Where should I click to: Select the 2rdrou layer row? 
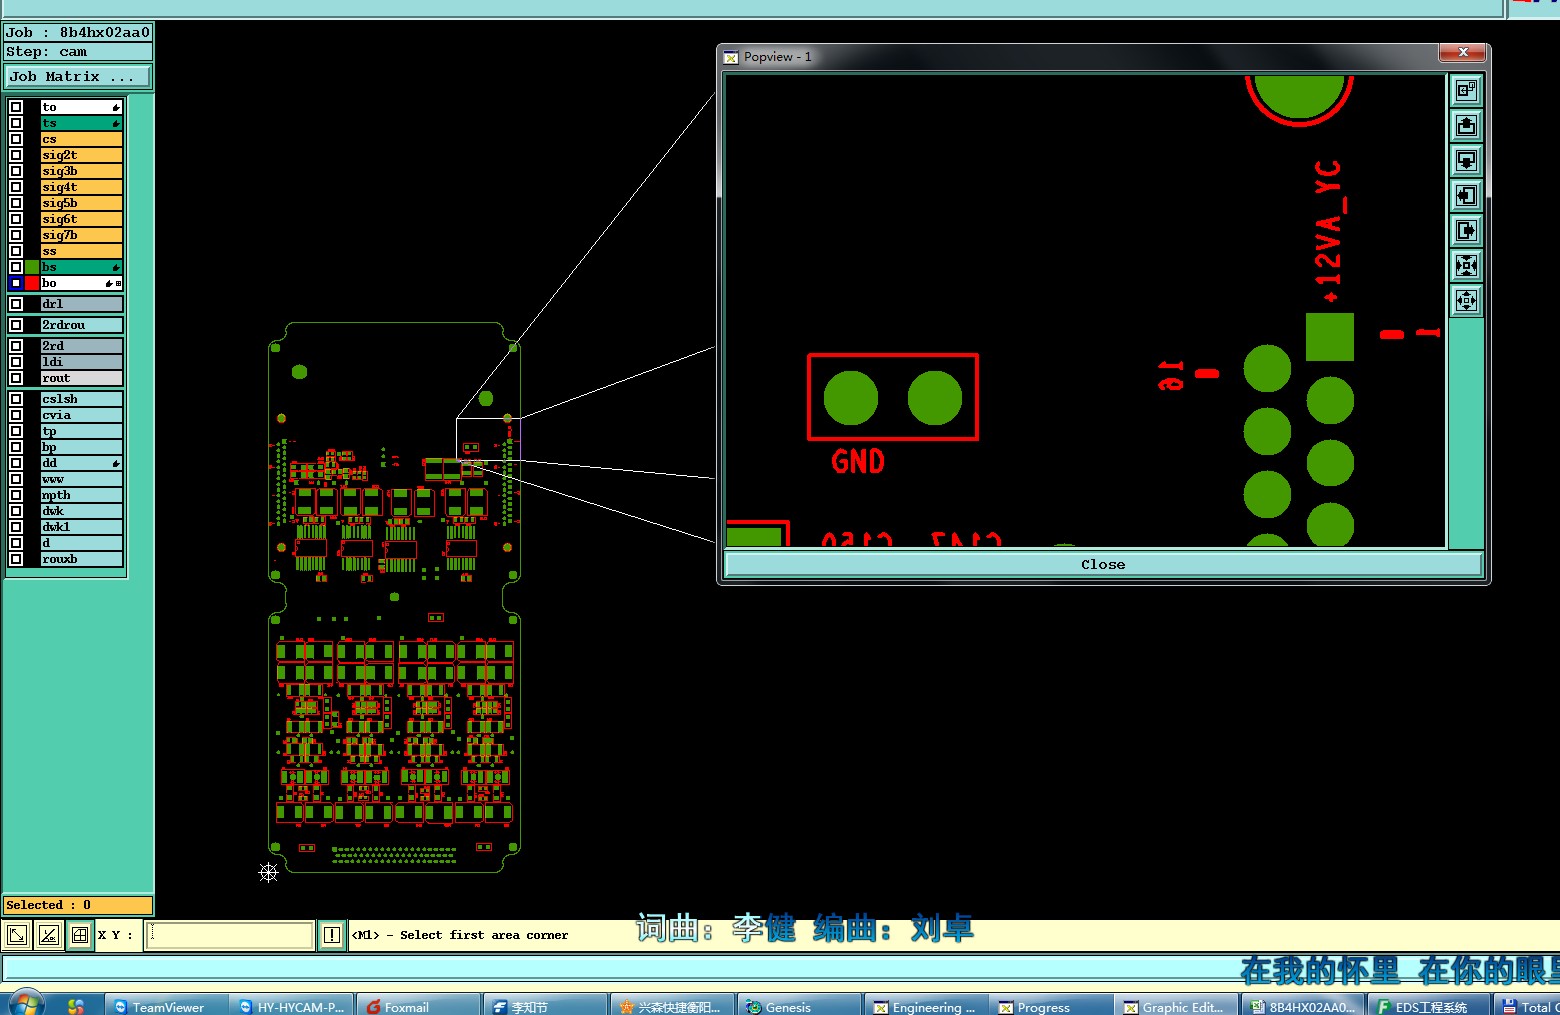click(81, 325)
